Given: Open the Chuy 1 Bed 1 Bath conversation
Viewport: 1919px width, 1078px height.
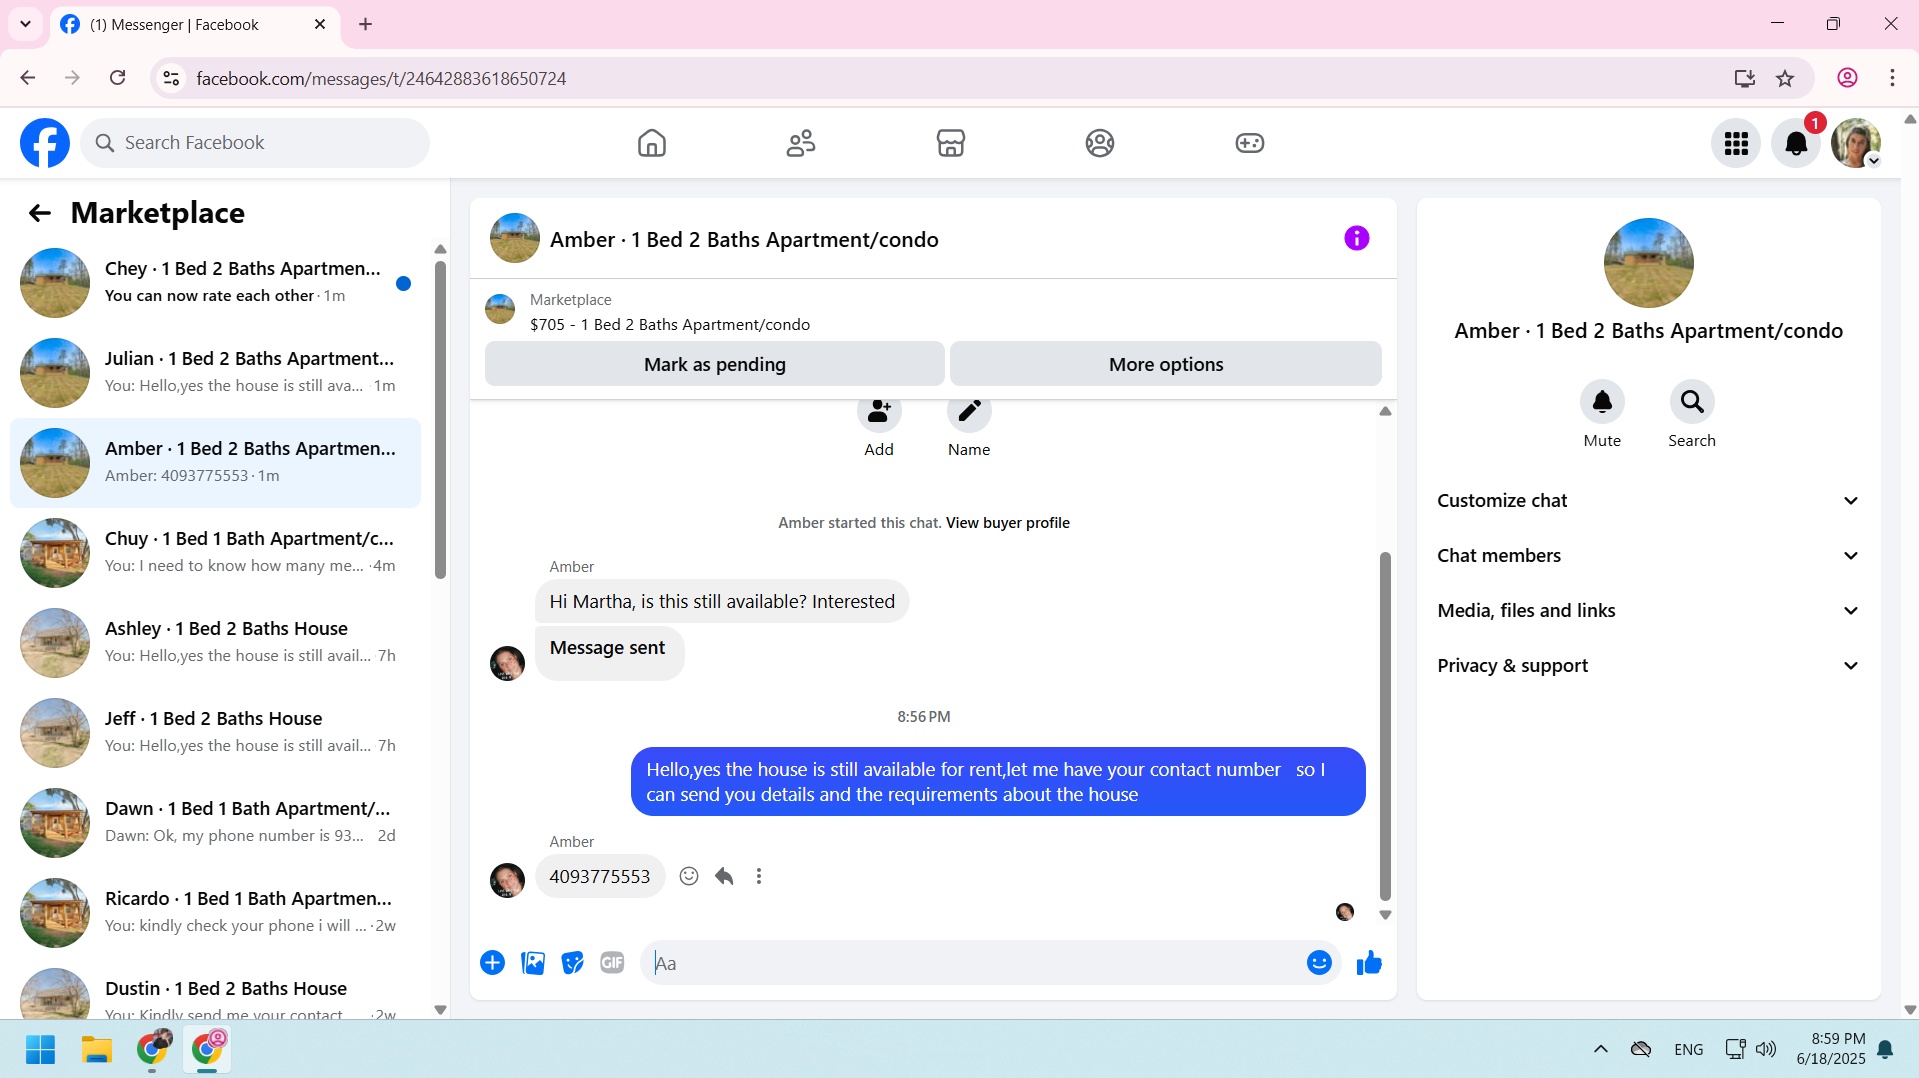Looking at the screenshot, I should (215, 553).
